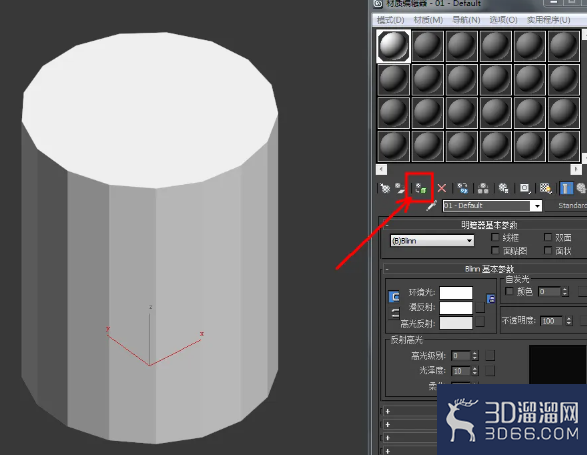Click the Get Material icon

385,188
